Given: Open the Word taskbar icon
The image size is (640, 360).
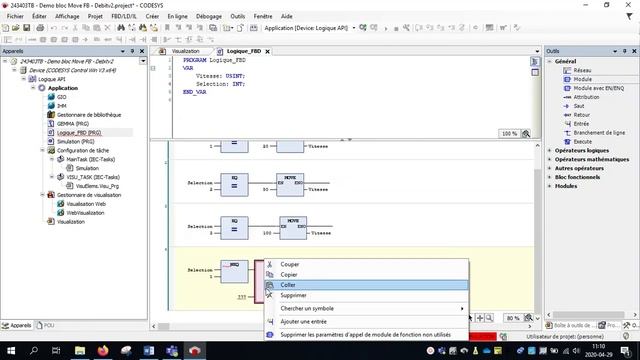Looking at the screenshot, I should click(x=149, y=351).
